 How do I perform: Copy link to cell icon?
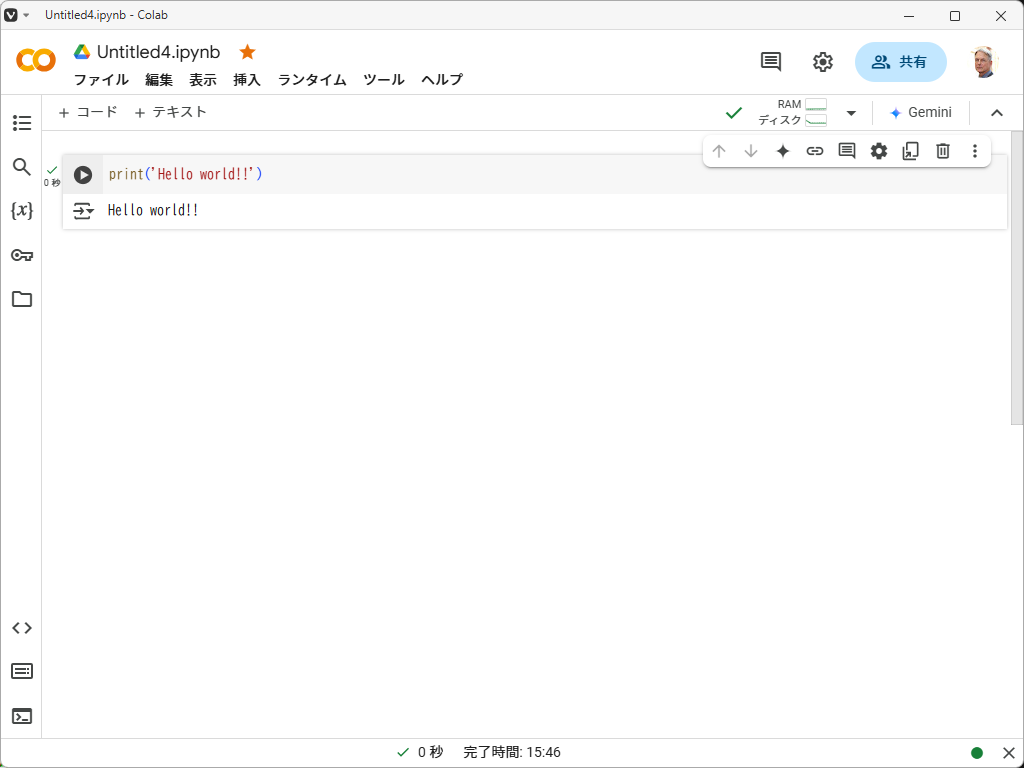pyautogui.click(x=814, y=152)
